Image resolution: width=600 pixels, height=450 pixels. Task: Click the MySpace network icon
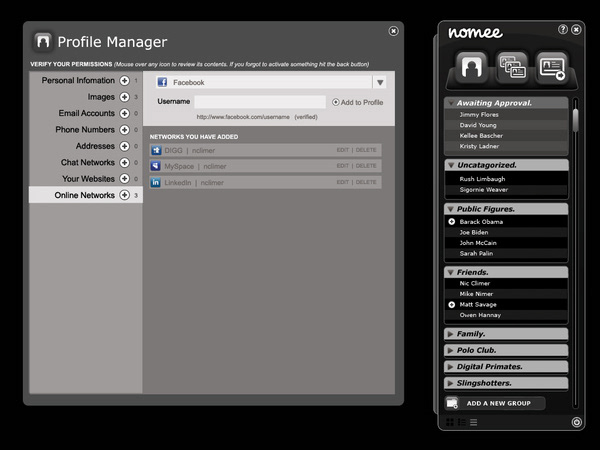(x=156, y=166)
